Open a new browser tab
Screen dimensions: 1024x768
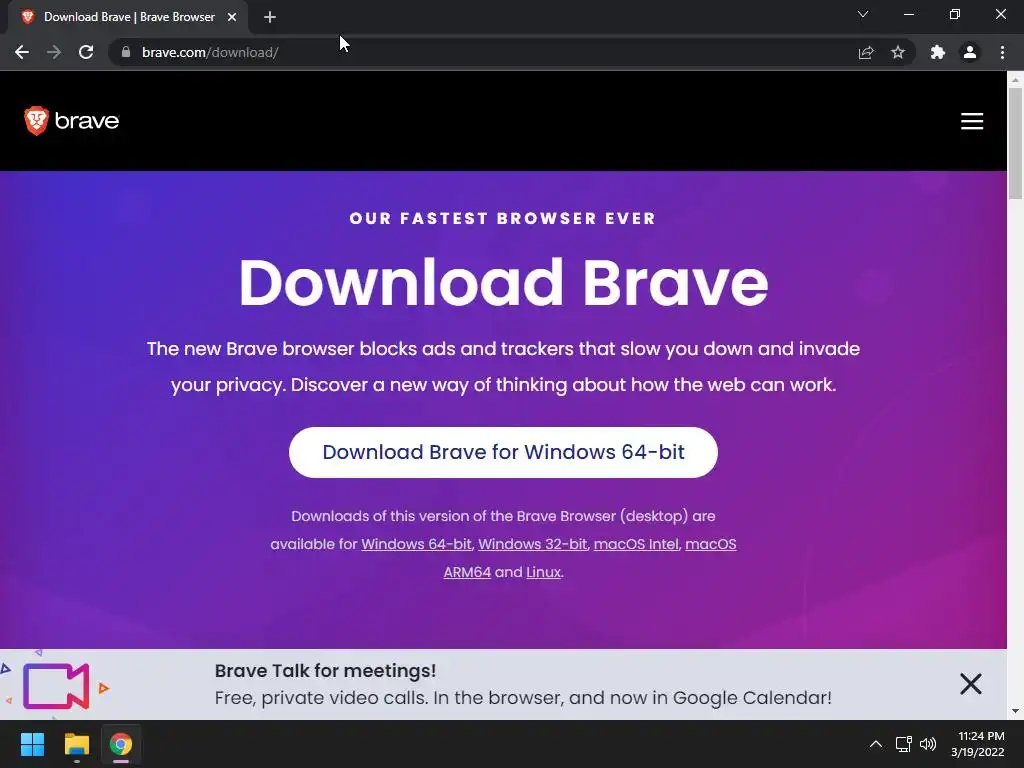click(270, 17)
